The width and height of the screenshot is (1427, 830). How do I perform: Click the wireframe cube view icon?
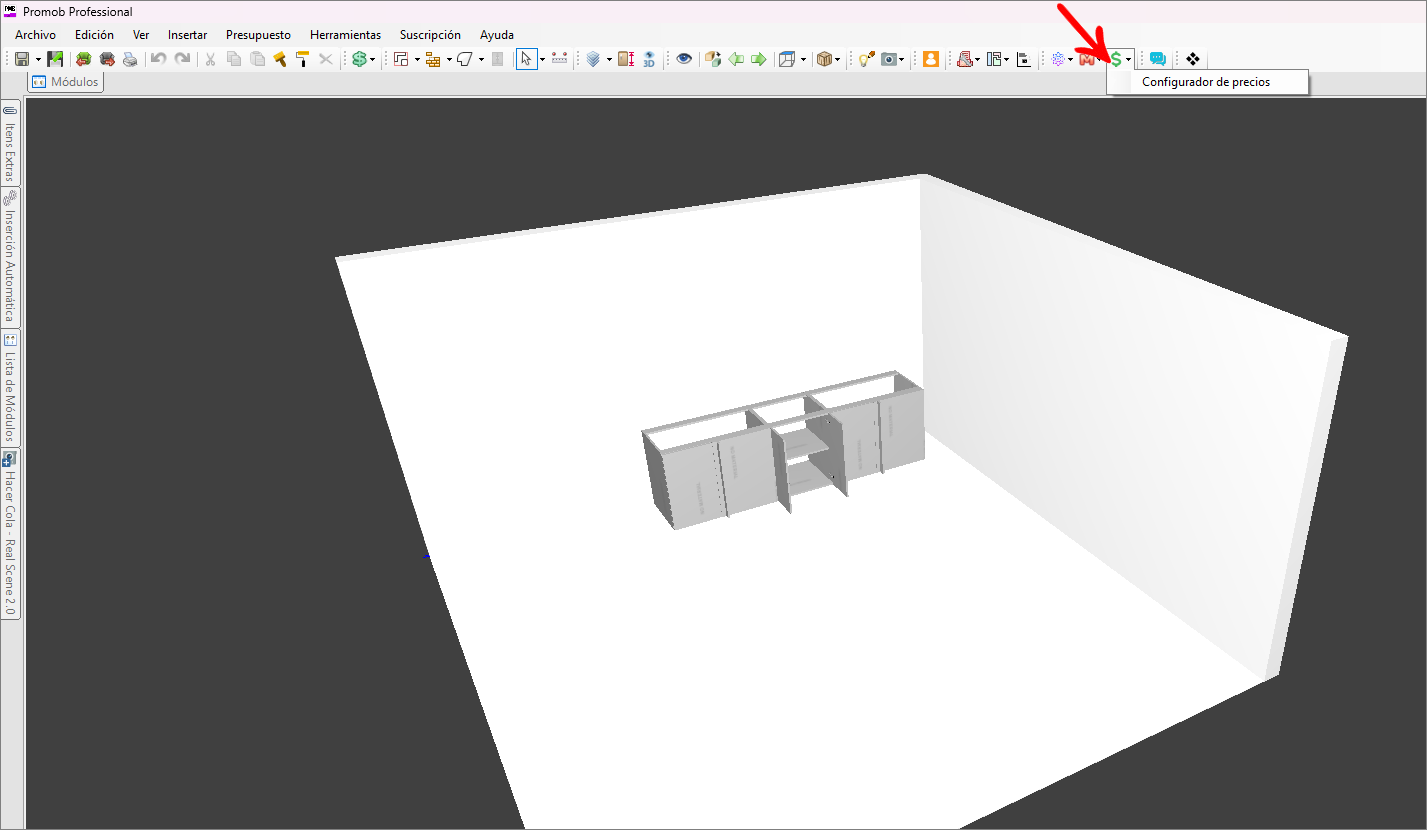(x=787, y=60)
